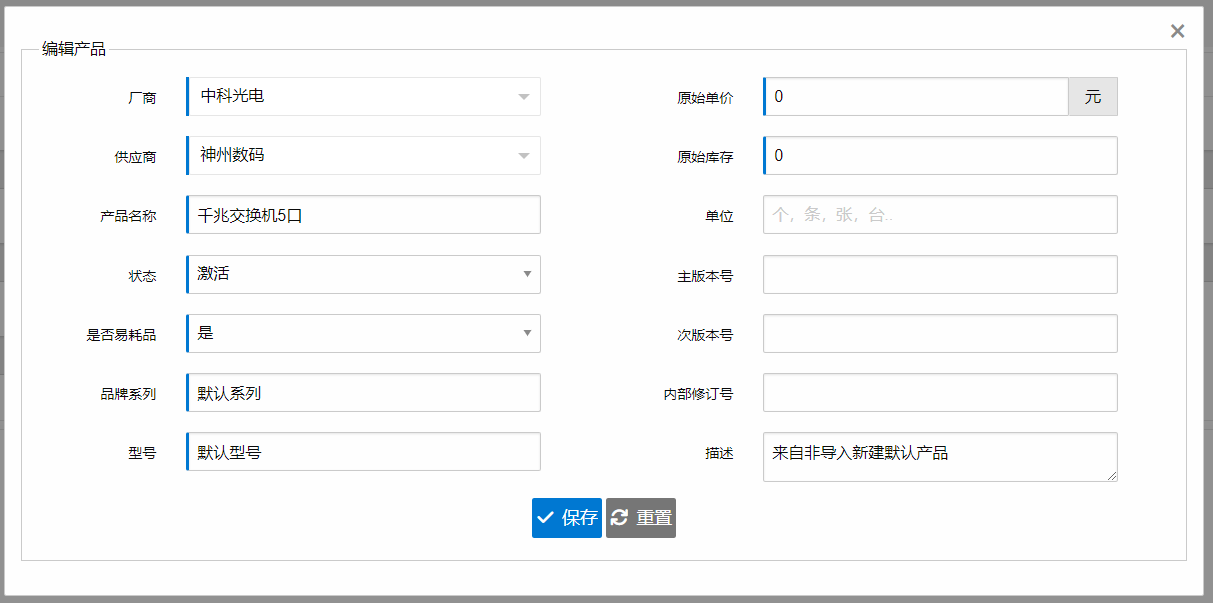The image size is (1213, 603).
Task: Save the product with 保存 button
Action: tap(567, 518)
